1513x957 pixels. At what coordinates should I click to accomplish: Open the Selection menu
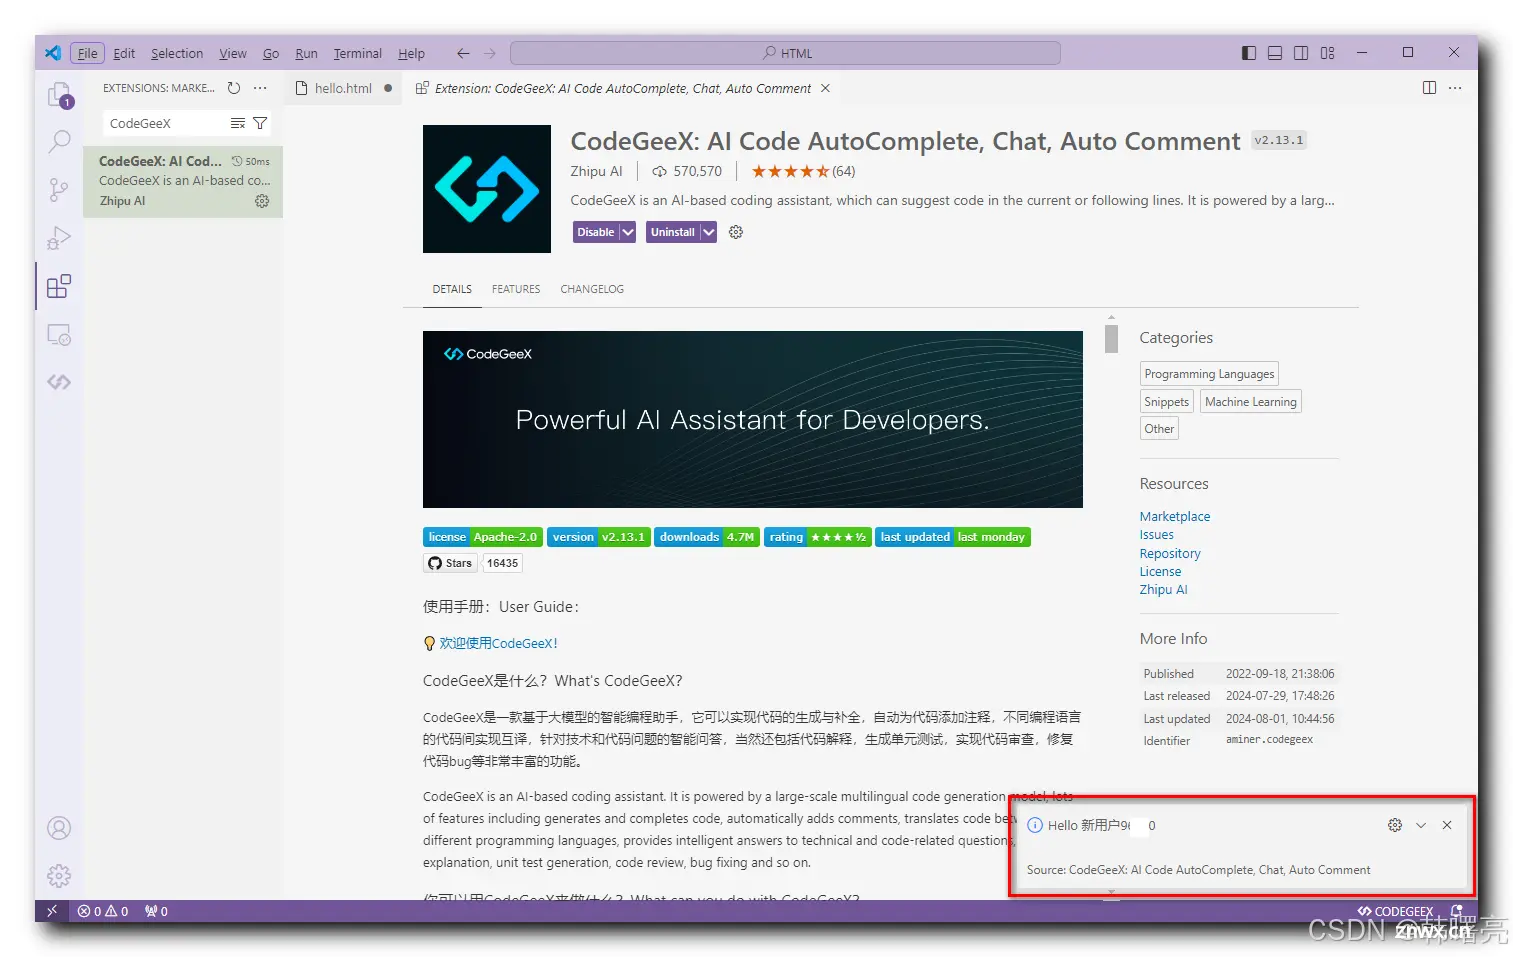coord(177,53)
